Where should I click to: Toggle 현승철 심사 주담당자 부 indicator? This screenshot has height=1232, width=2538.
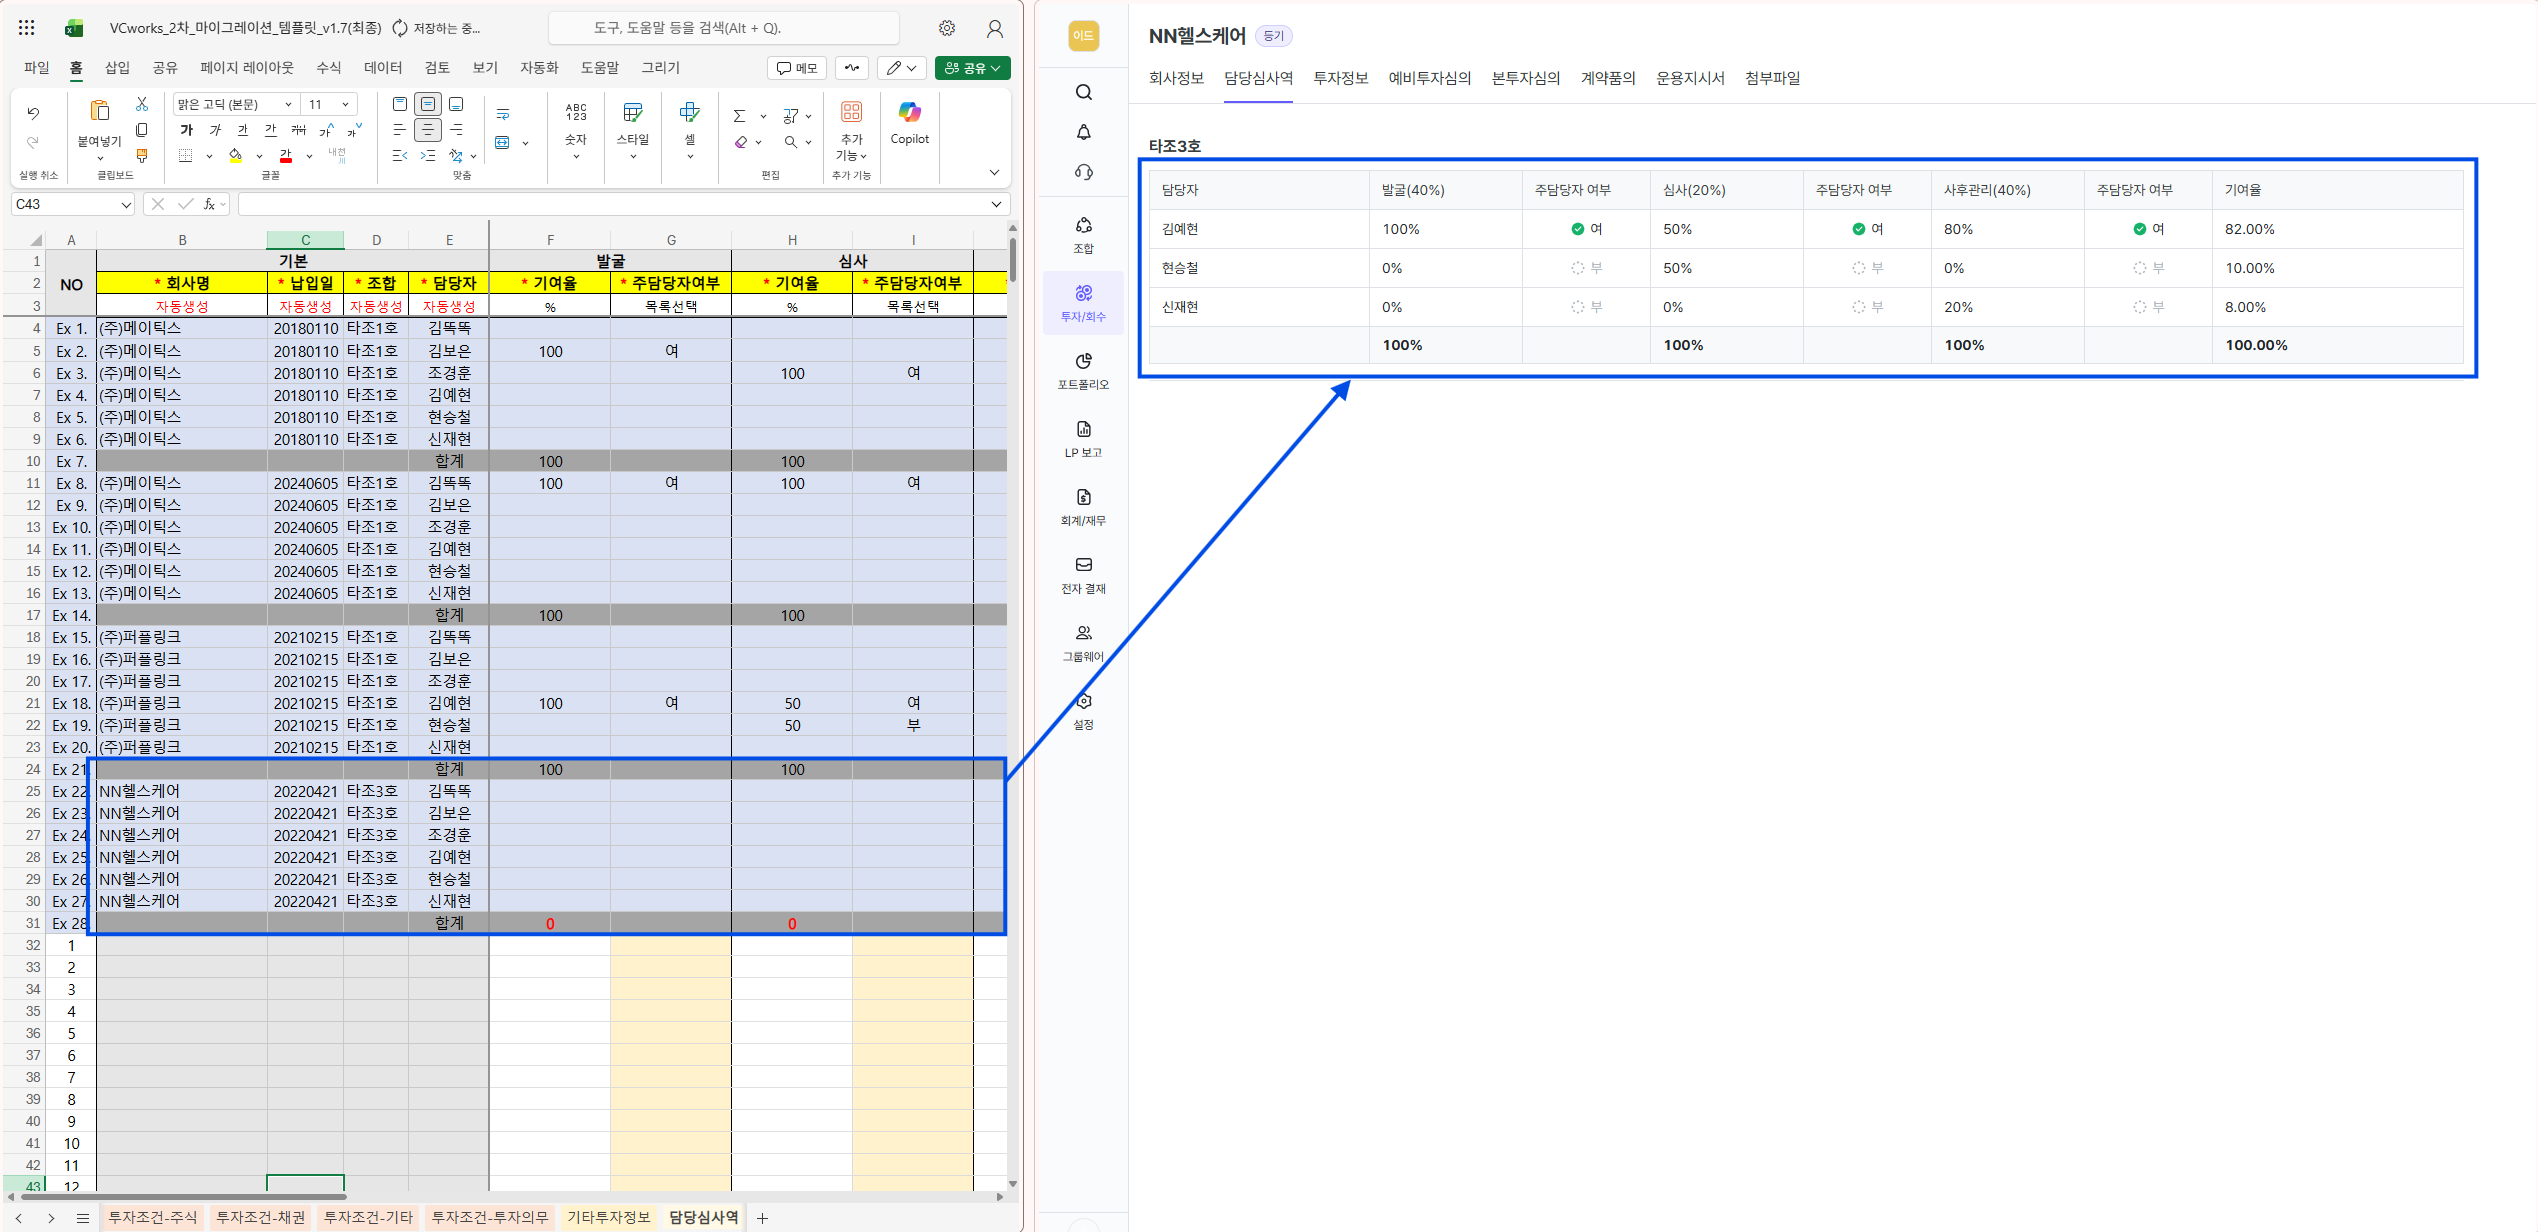pyautogui.click(x=1858, y=268)
